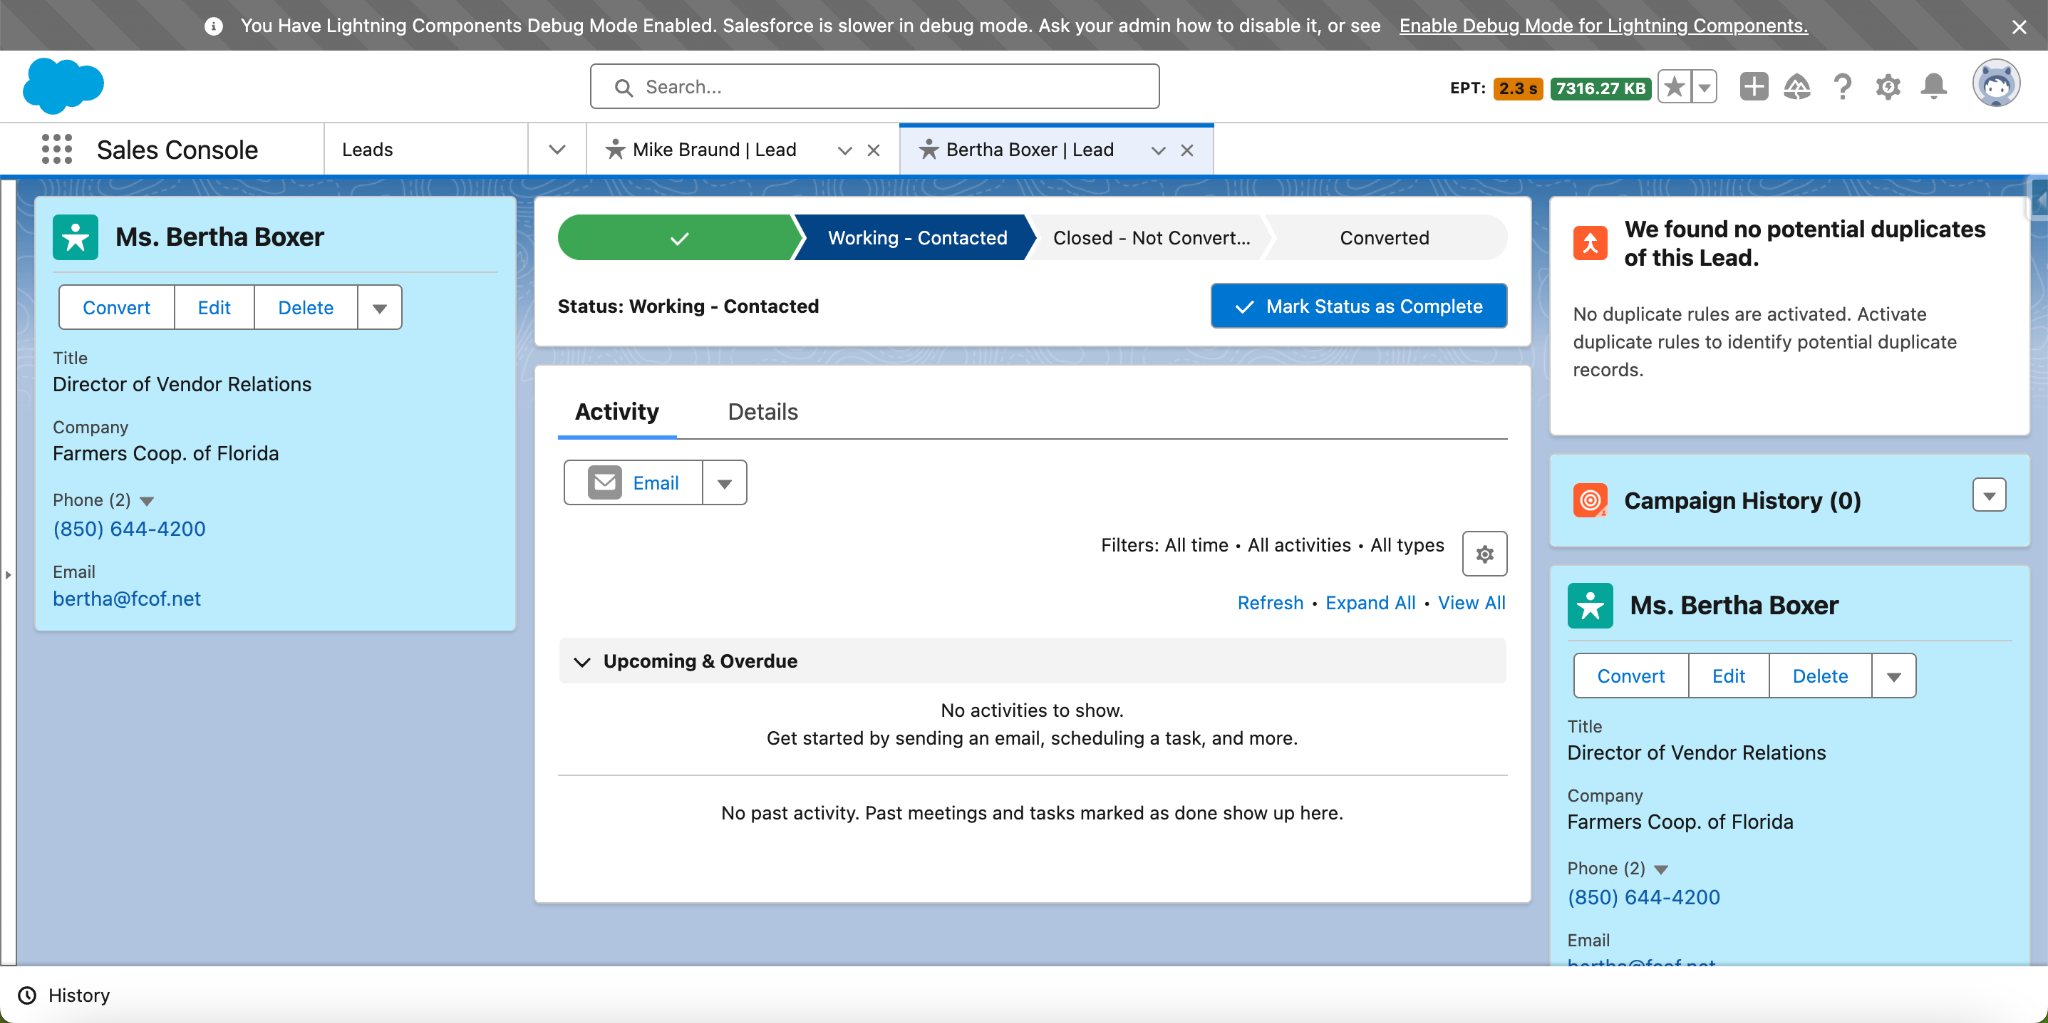Click Convert in the right sidebar card
Screen dimensions: 2048x1023
1631,676
